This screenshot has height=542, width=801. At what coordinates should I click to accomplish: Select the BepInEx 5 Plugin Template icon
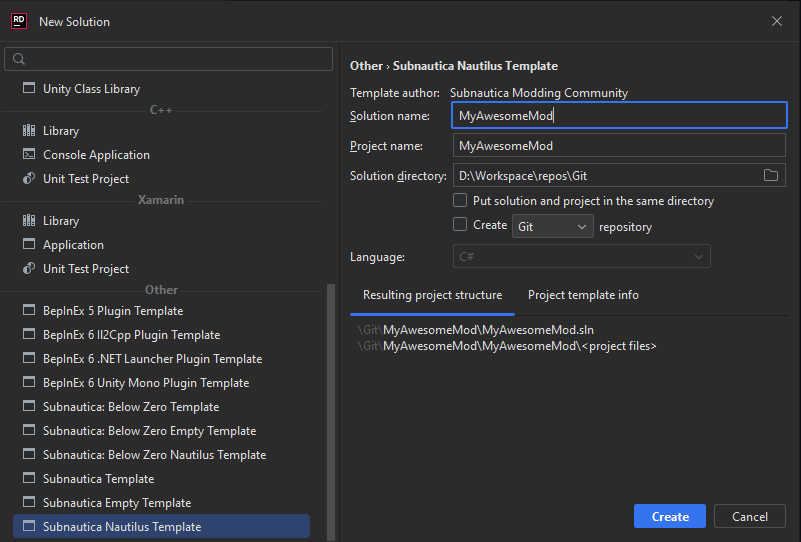28,311
